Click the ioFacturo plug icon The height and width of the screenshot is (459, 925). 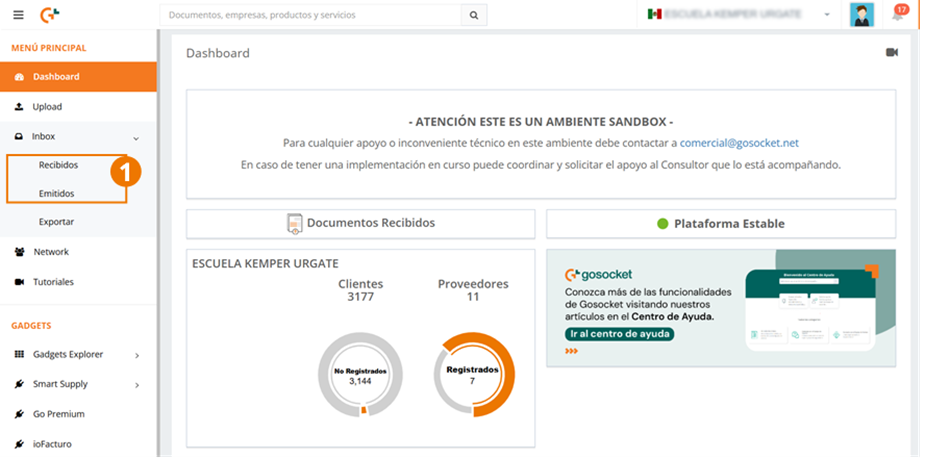coord(19,444)
